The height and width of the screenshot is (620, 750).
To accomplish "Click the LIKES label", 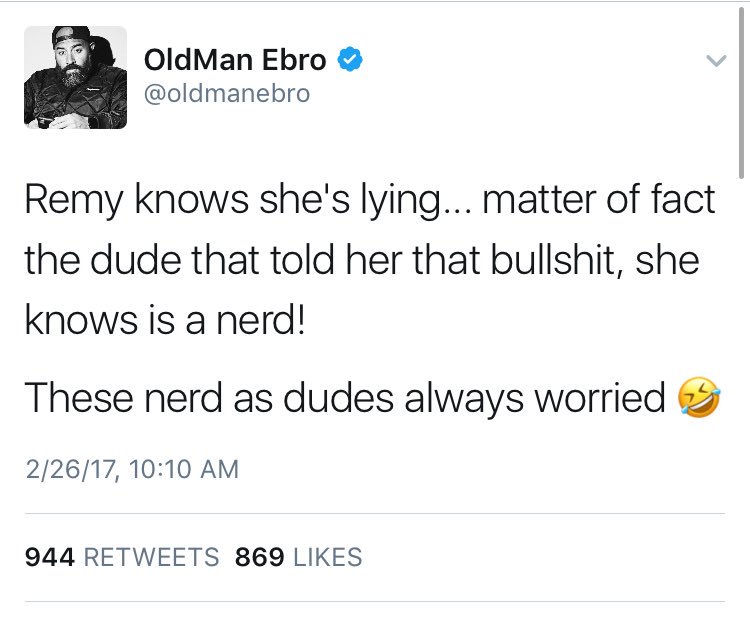I will point(328,557).
